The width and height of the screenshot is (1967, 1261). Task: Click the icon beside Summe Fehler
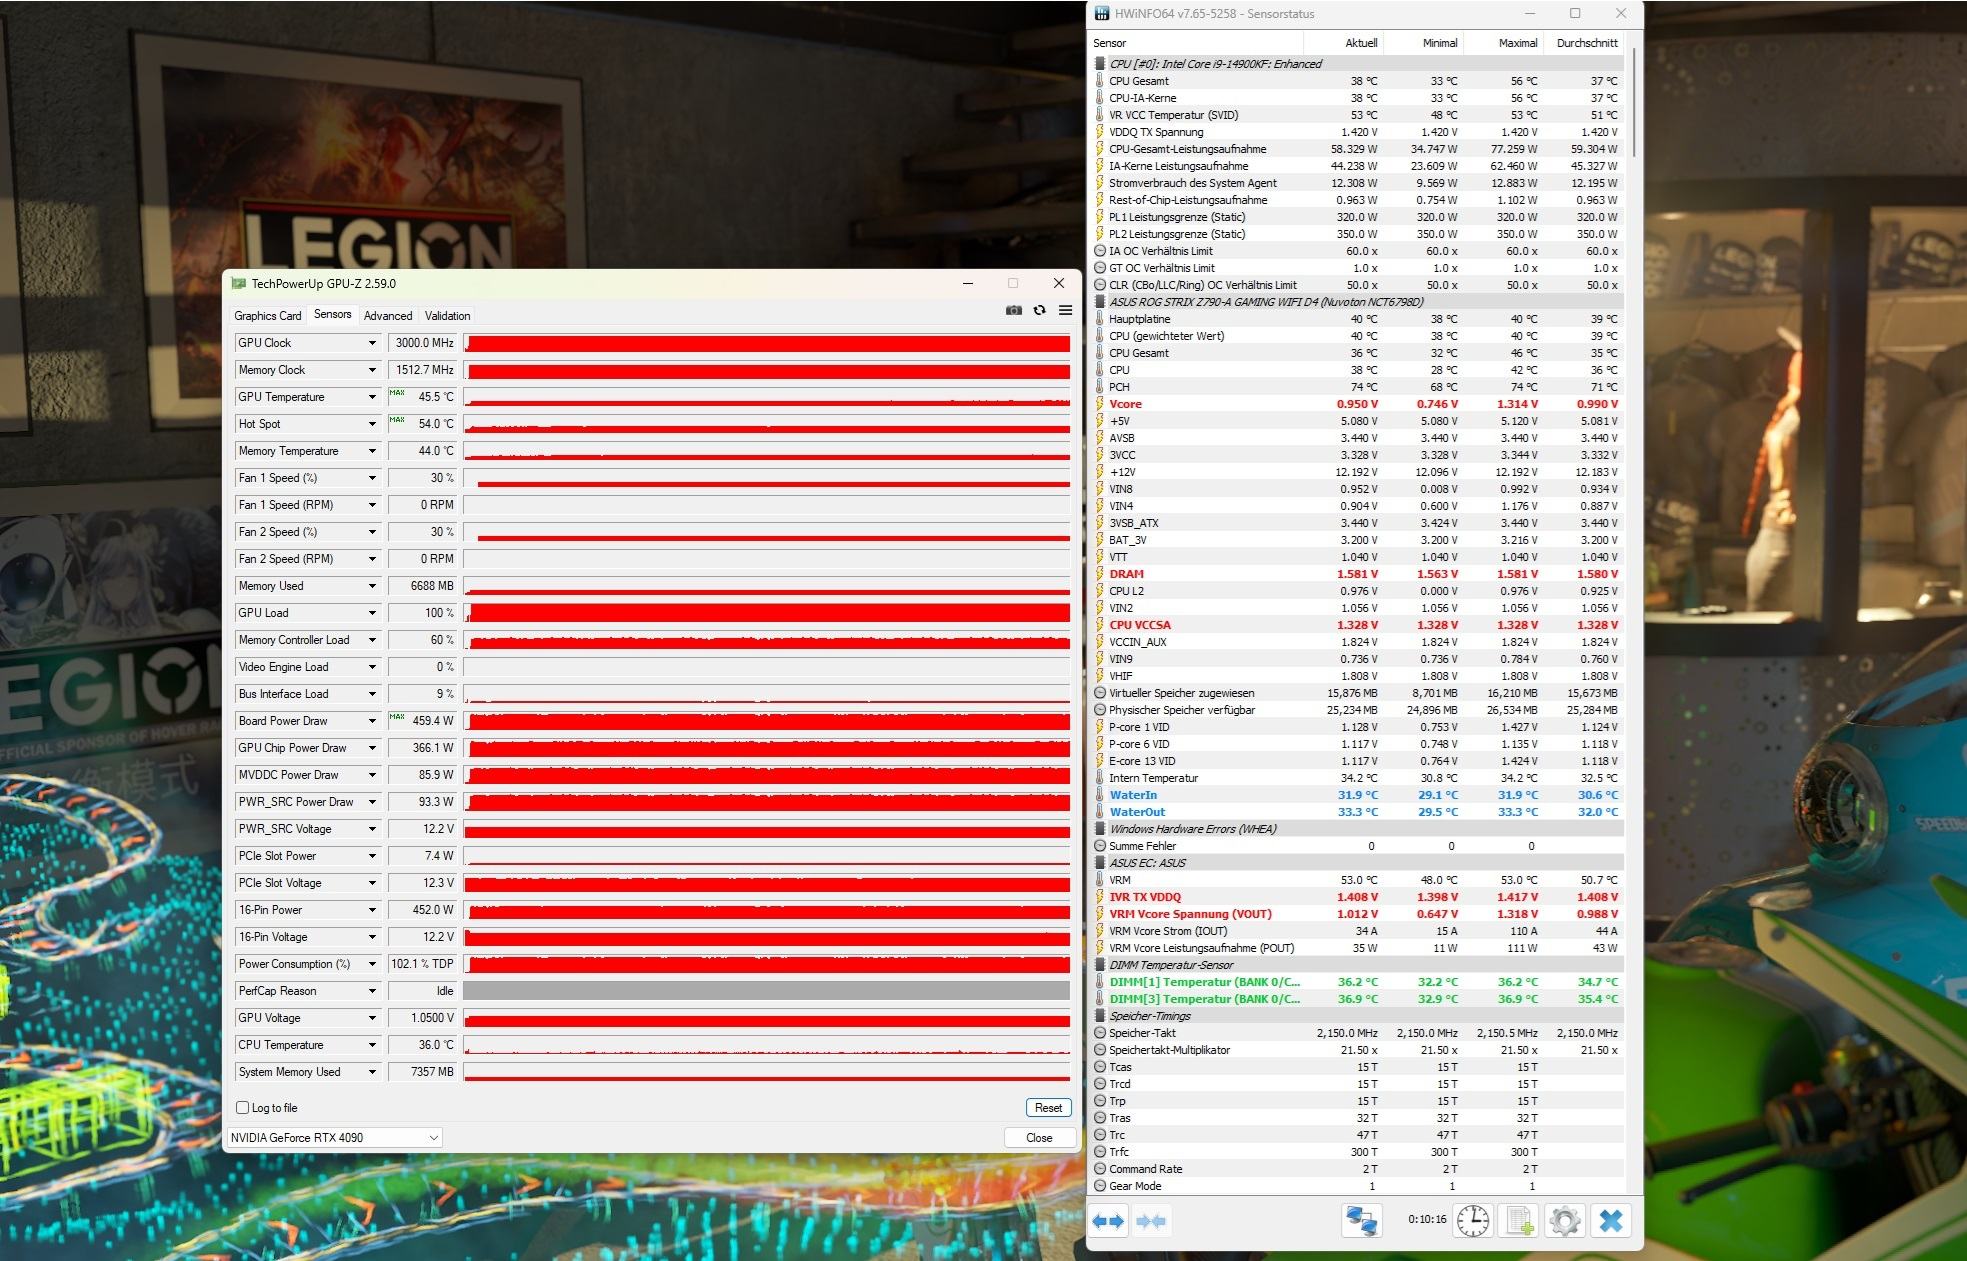point(1100,846)
